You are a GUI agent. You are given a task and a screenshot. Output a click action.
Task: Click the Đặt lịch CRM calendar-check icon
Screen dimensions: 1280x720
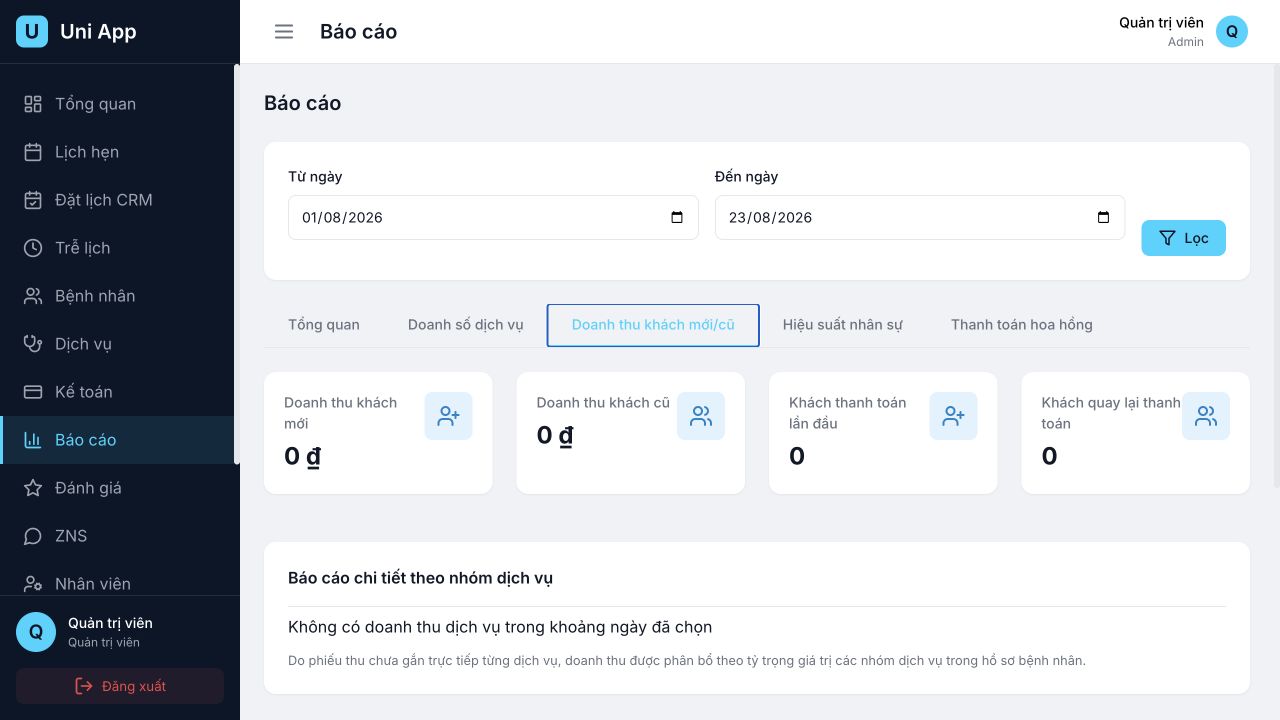33,200
